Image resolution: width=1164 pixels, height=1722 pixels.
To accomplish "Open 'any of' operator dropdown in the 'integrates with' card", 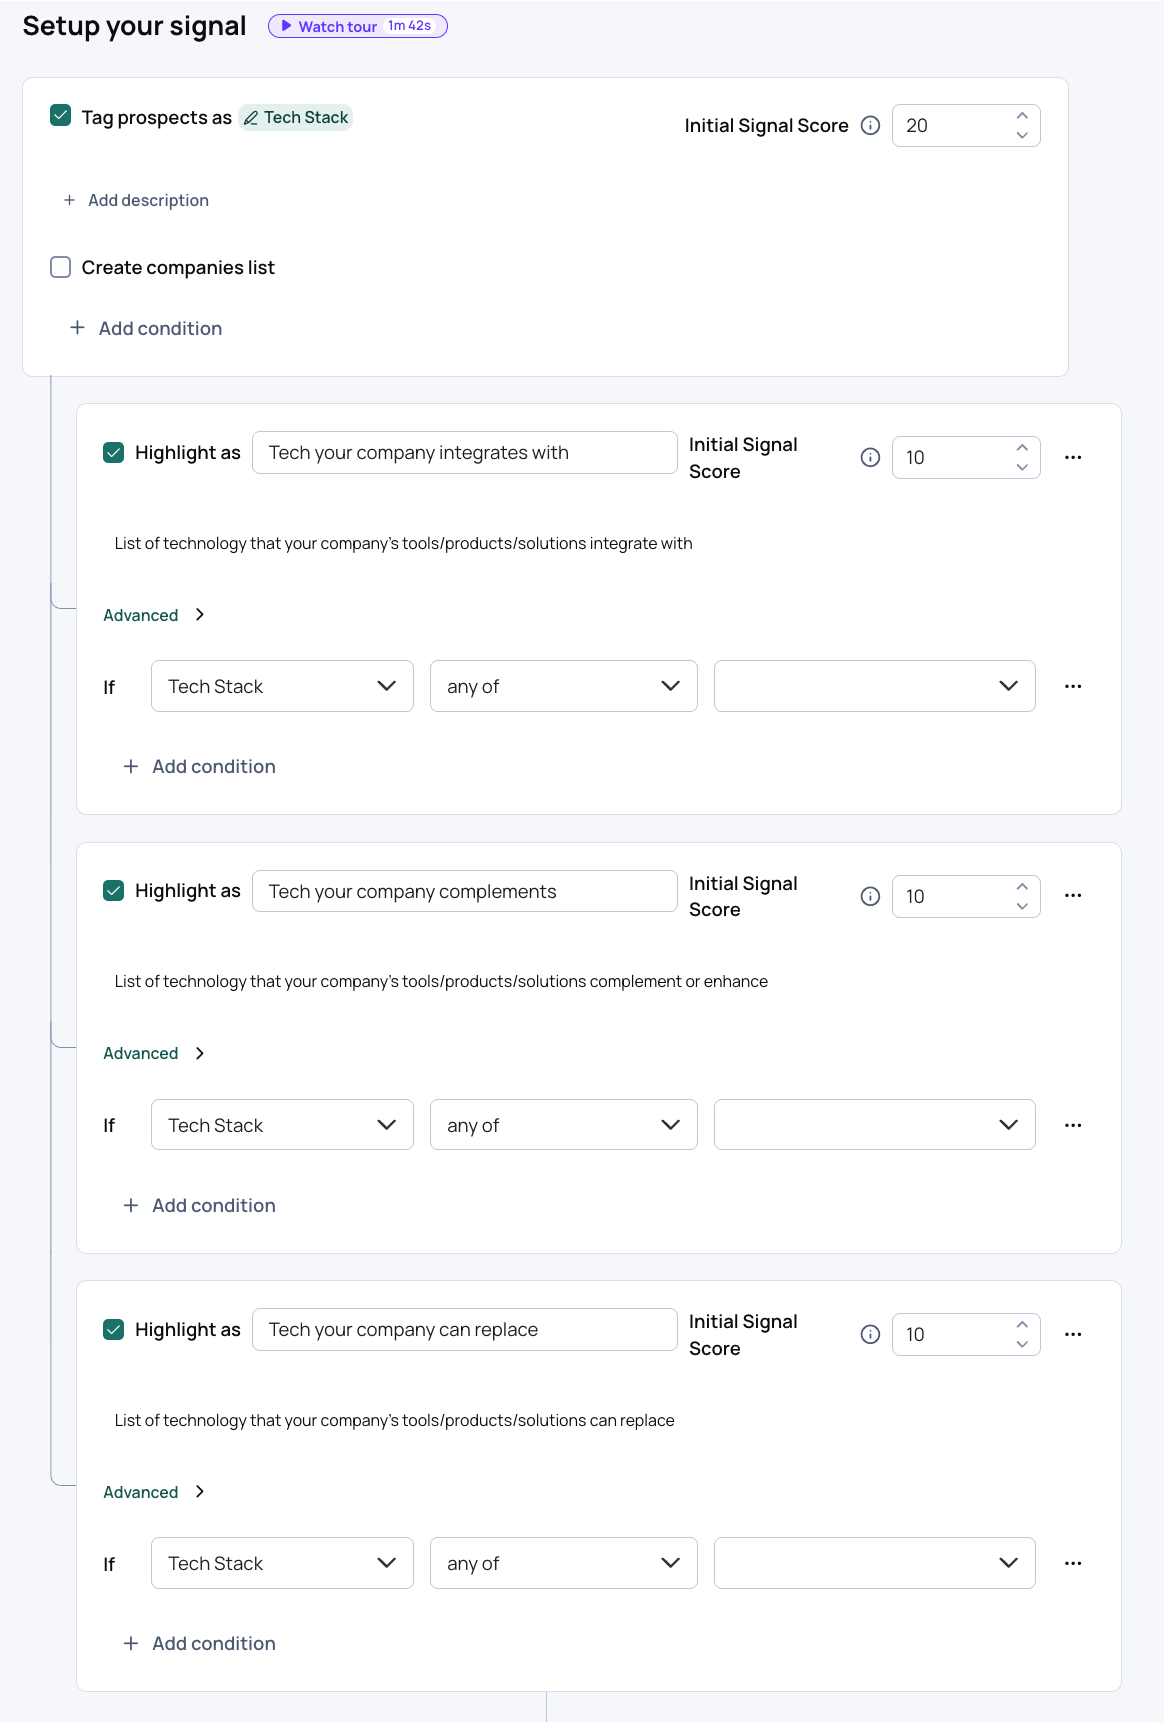I will (x=563, y=686).
